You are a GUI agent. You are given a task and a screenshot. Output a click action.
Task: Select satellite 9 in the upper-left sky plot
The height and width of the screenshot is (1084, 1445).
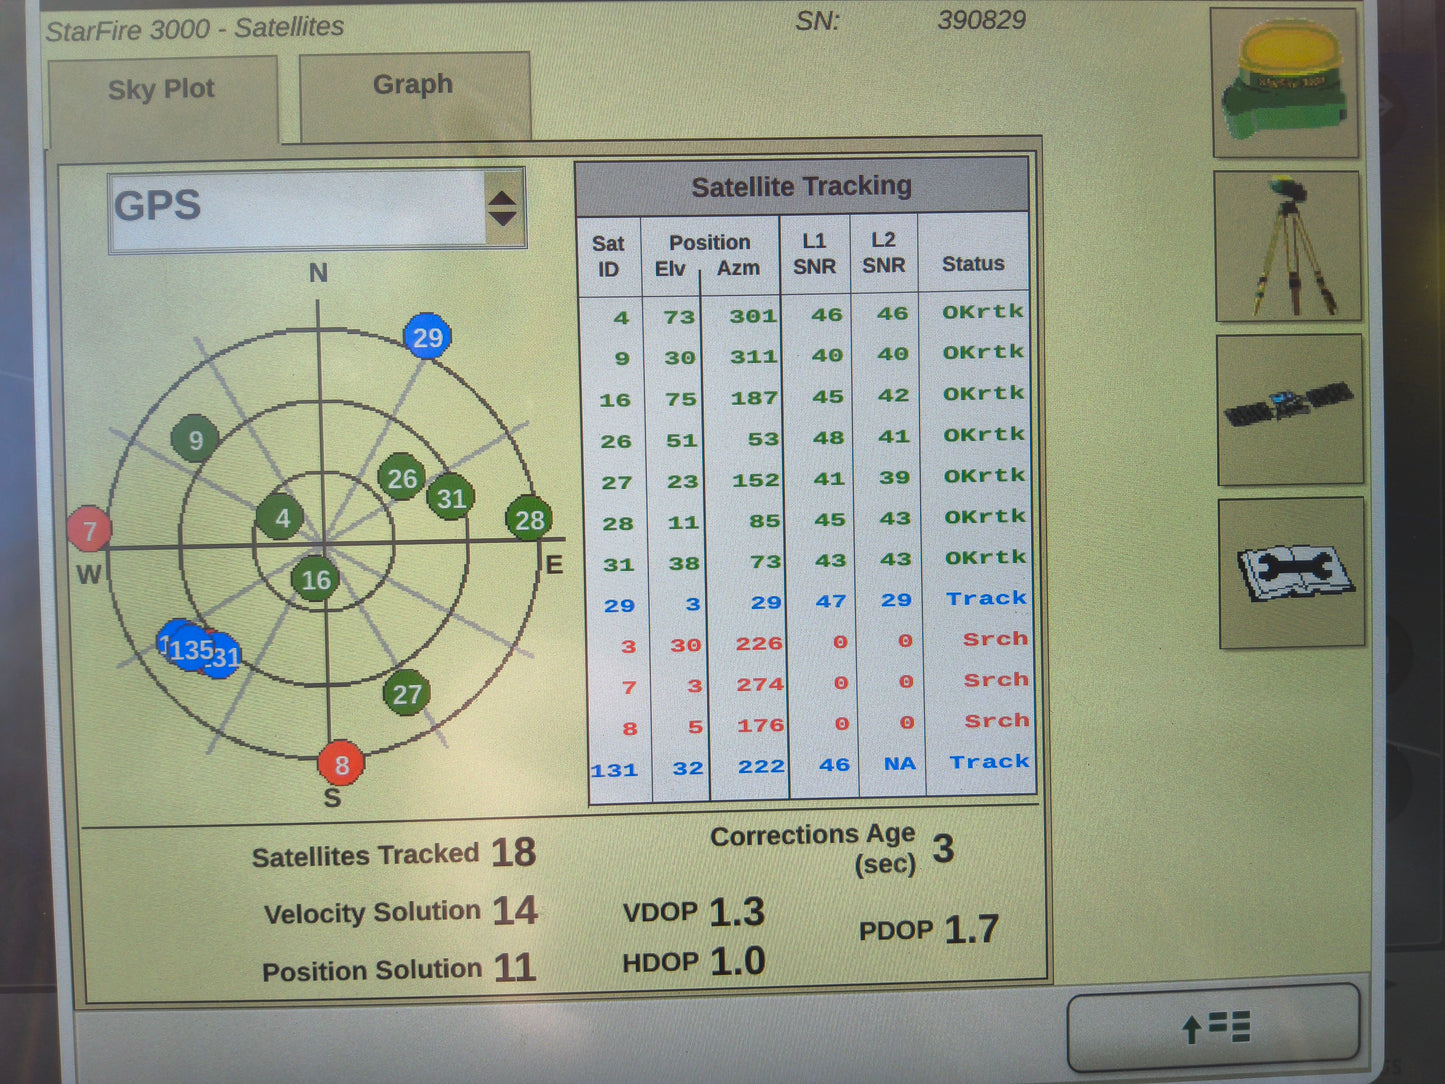pos(194,440)
